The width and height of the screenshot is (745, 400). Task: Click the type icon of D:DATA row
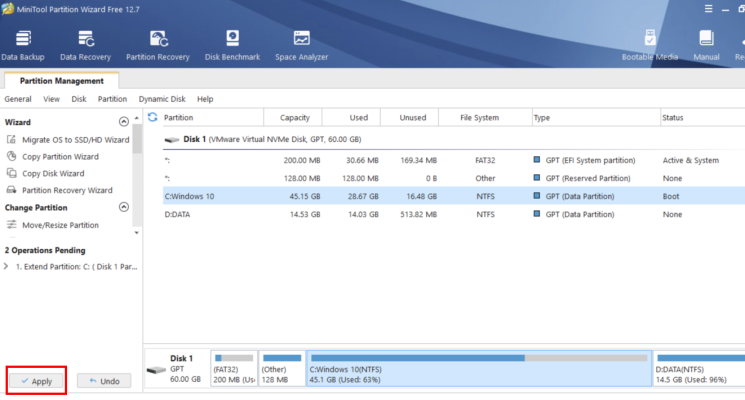[536, 214]
